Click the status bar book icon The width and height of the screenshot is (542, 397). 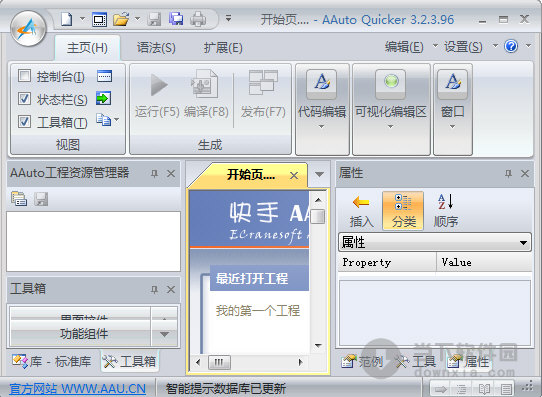click(x=484, y=389)
